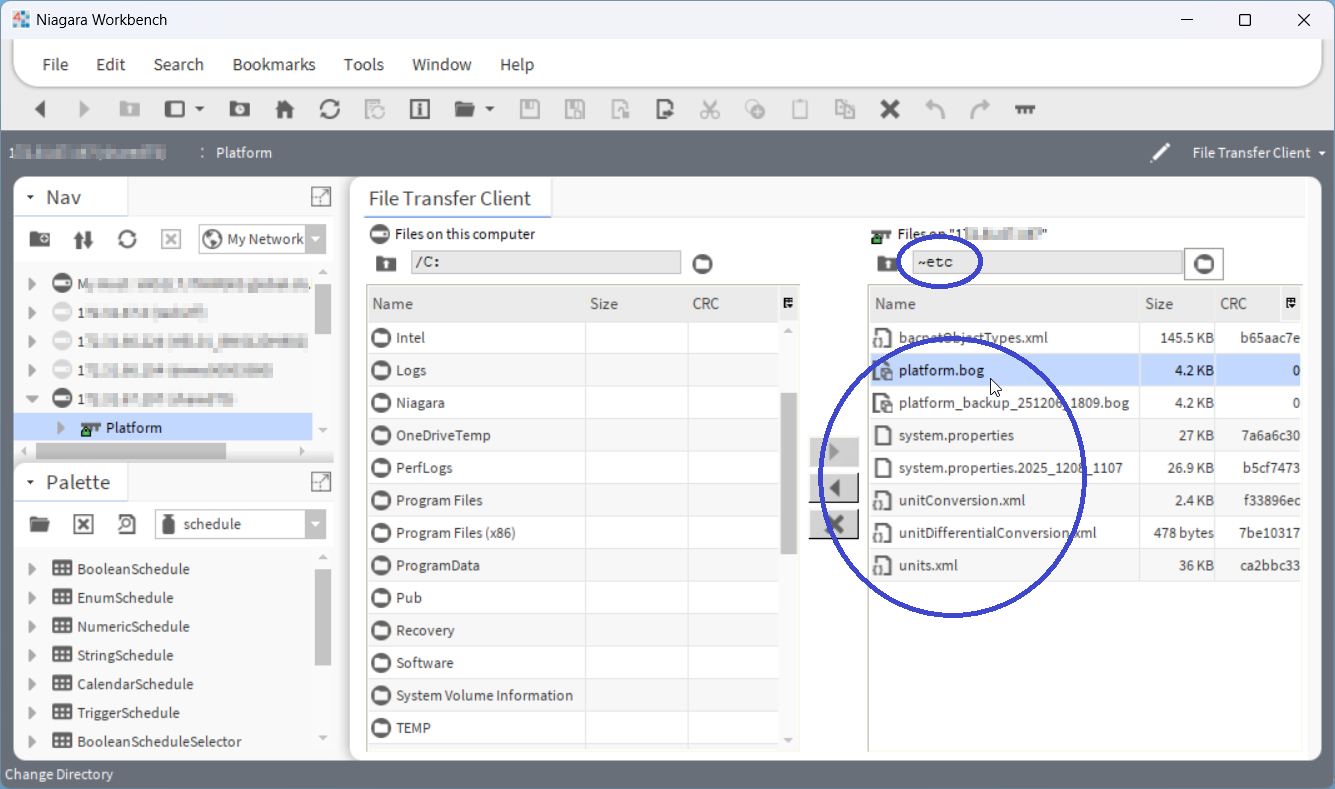Click the Palette preview search icon
Image resolution: width=1335 pixels, height=789 pixels.
[127, 524]
